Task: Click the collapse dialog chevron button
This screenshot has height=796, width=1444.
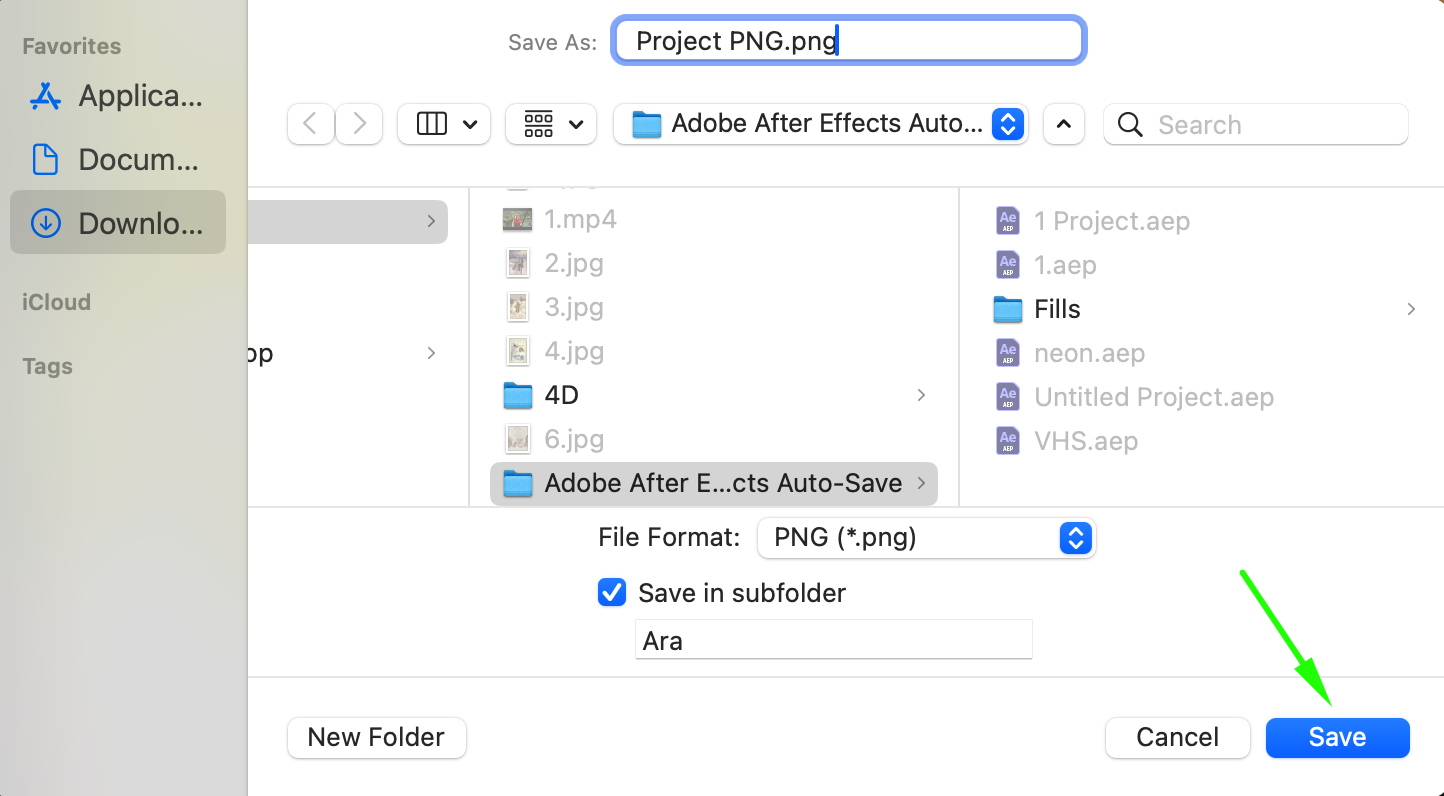Action: (x=1064, y=124)
